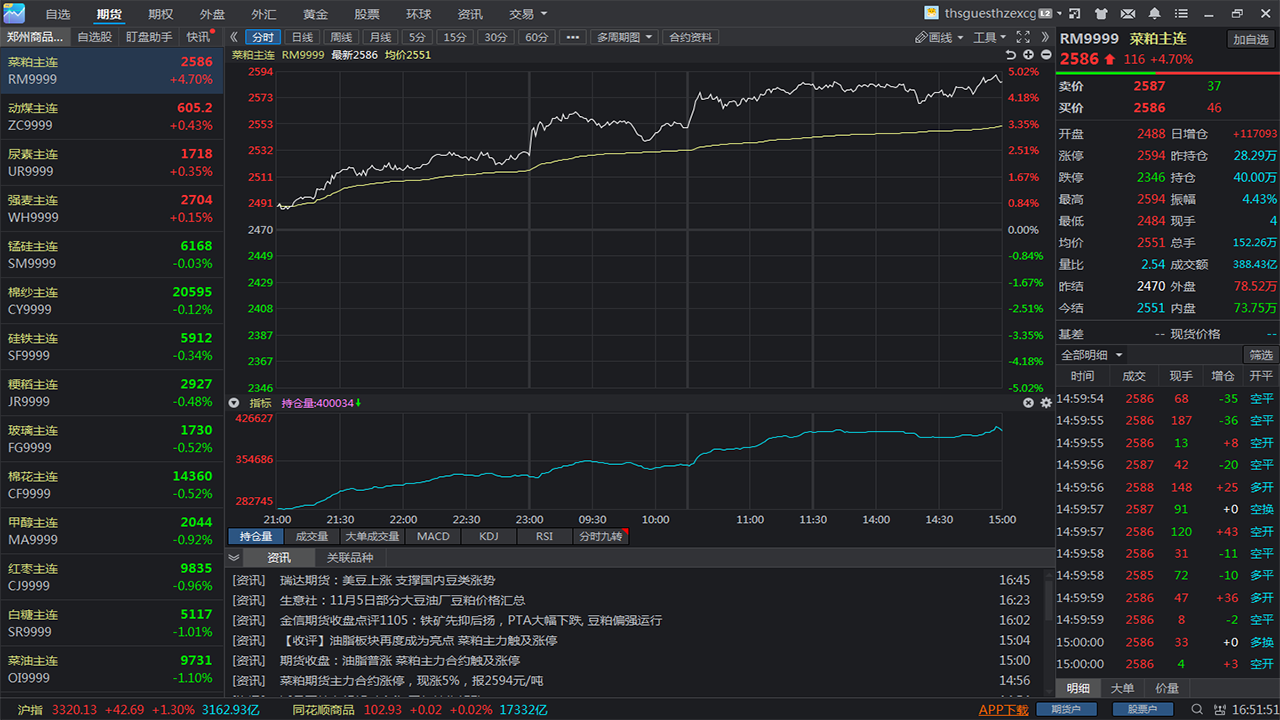Collapse the watchlist with the left arrow control
Image resolution: width=1280 pixels, height=720 pixels.
(232, 37)
